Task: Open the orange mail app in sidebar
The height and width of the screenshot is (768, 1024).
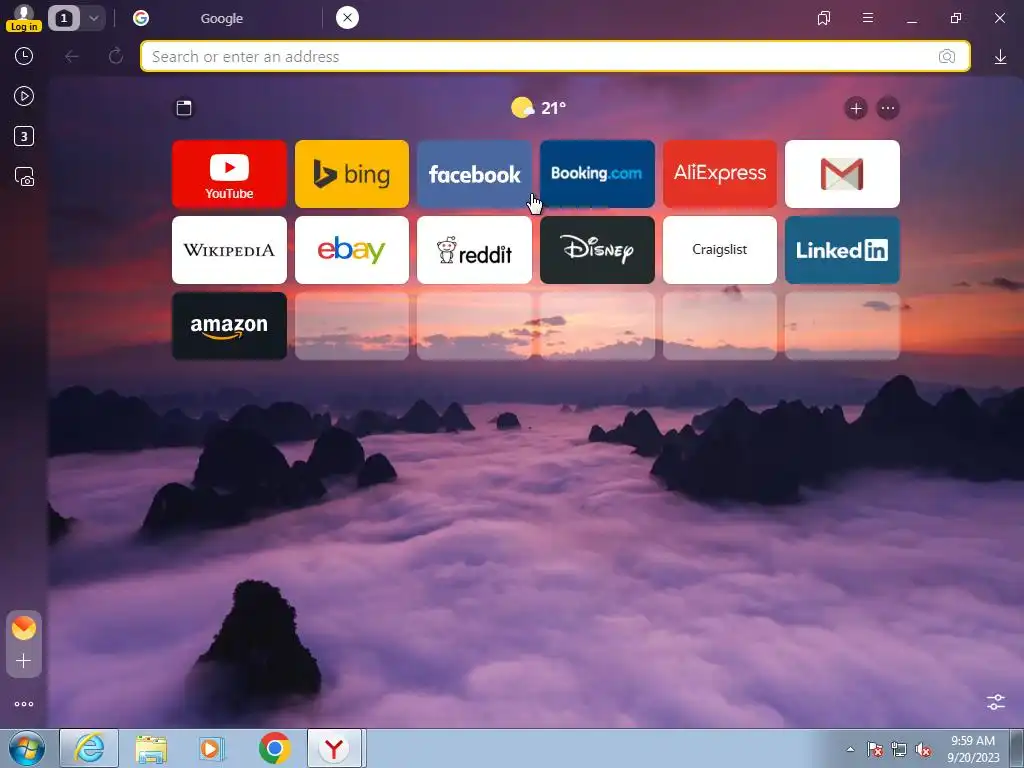Action: [24, 628]
